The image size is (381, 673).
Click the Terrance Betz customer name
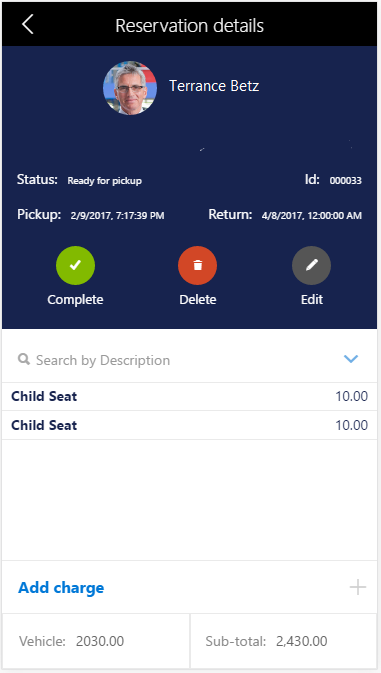(214, 86)
